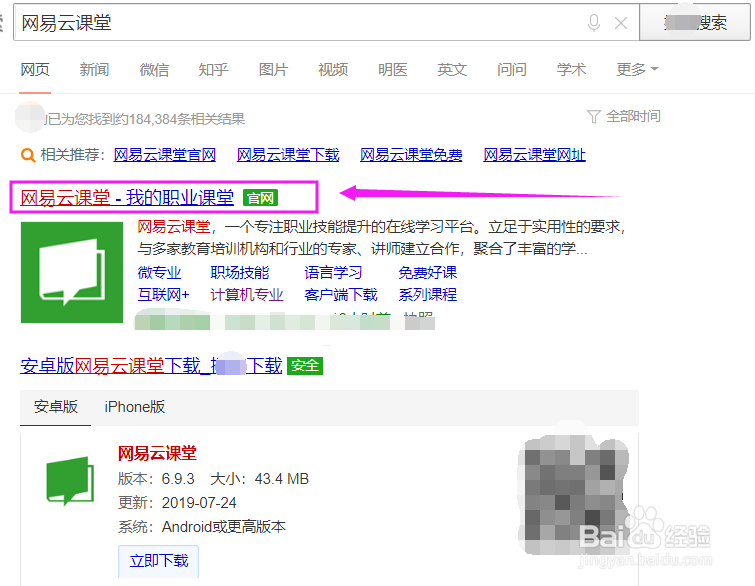Open the 安卓版网易云课堂下载 result link
755x586 pixels.
pos(151,366)
